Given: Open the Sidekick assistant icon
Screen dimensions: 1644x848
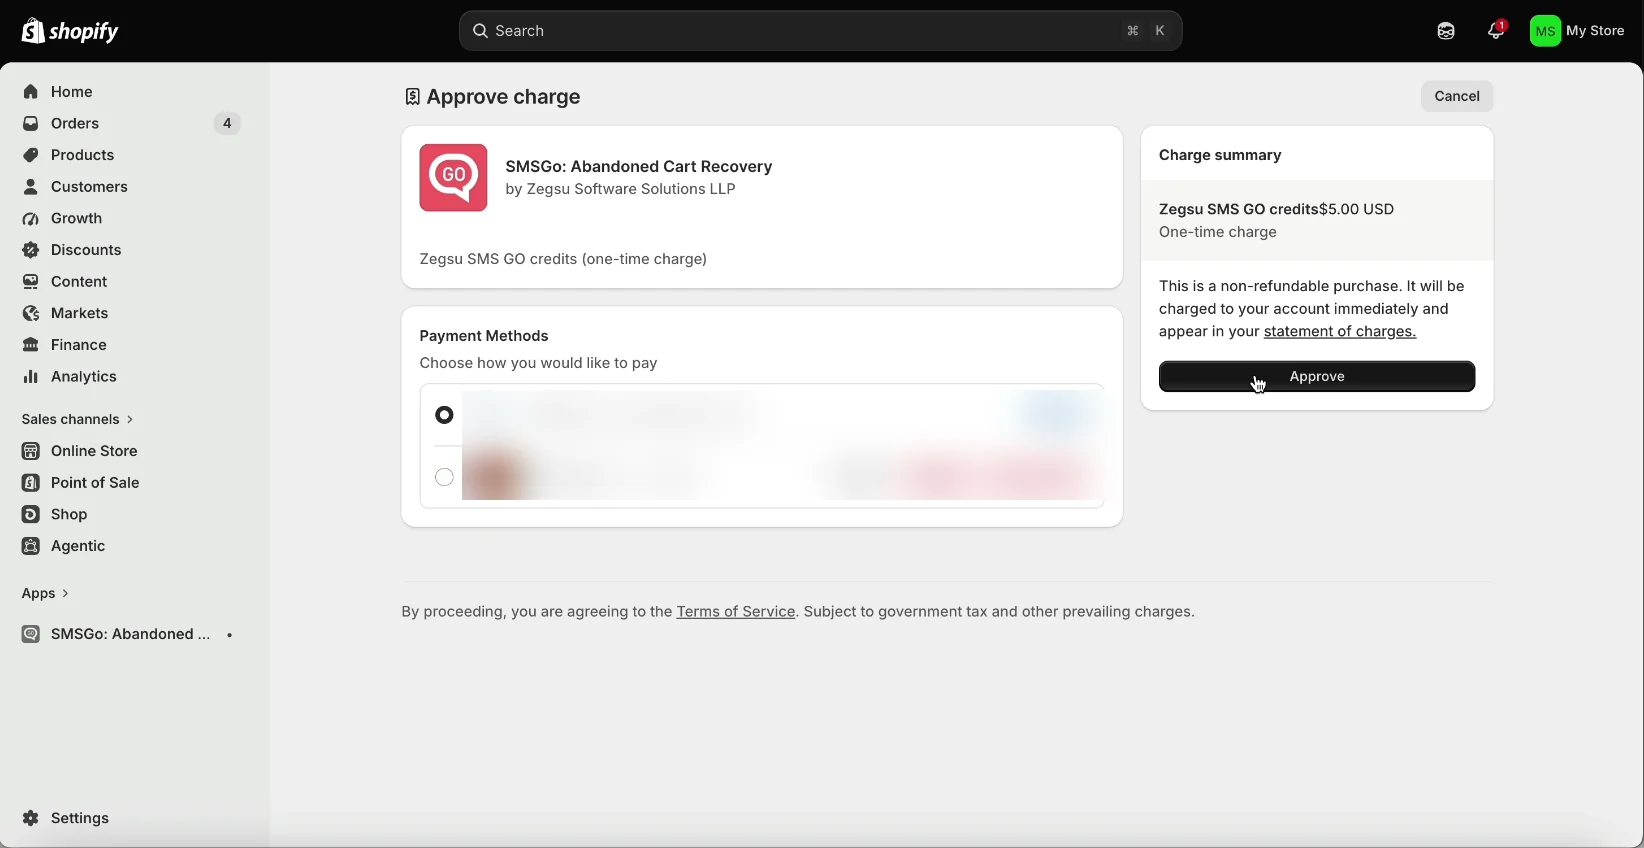Looking at the screenshot, I should click(1446, 31).
